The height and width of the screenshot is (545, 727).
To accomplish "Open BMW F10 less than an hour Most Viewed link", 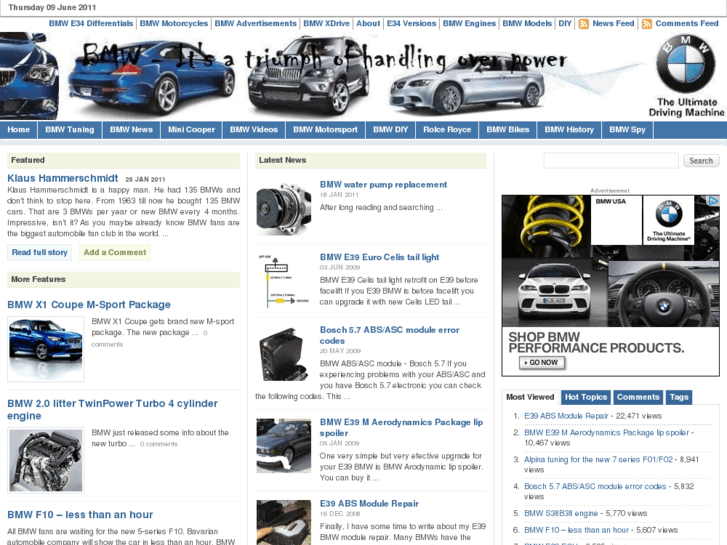I will [x=576, y=530].
